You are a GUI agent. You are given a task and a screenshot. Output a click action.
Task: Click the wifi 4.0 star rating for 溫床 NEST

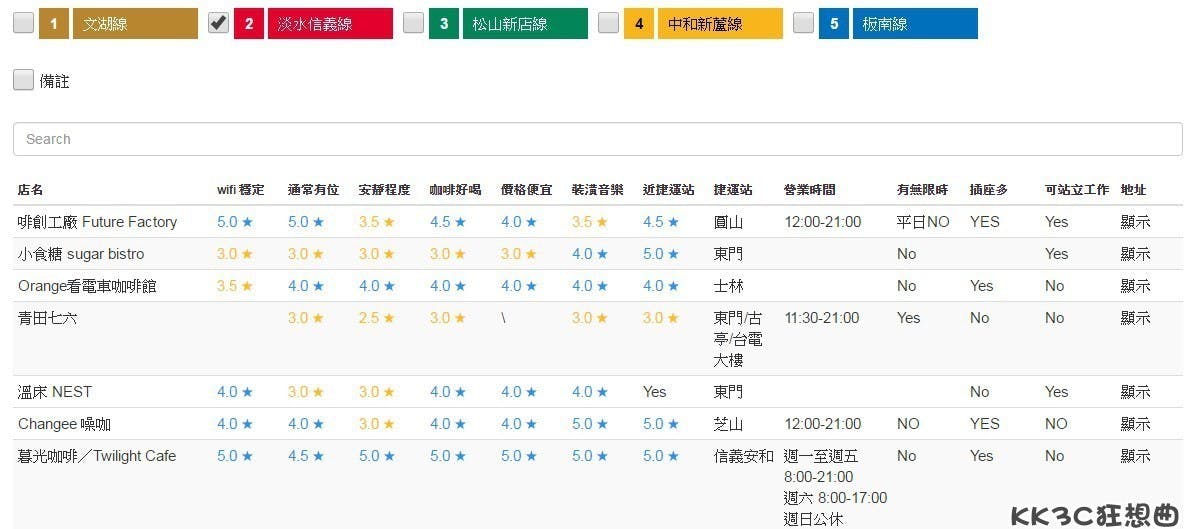[x=235, y=392]
